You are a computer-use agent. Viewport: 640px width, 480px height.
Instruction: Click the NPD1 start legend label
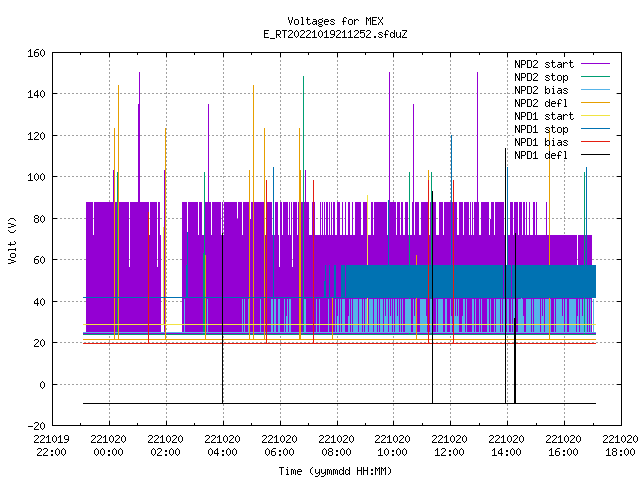(544, 116)
